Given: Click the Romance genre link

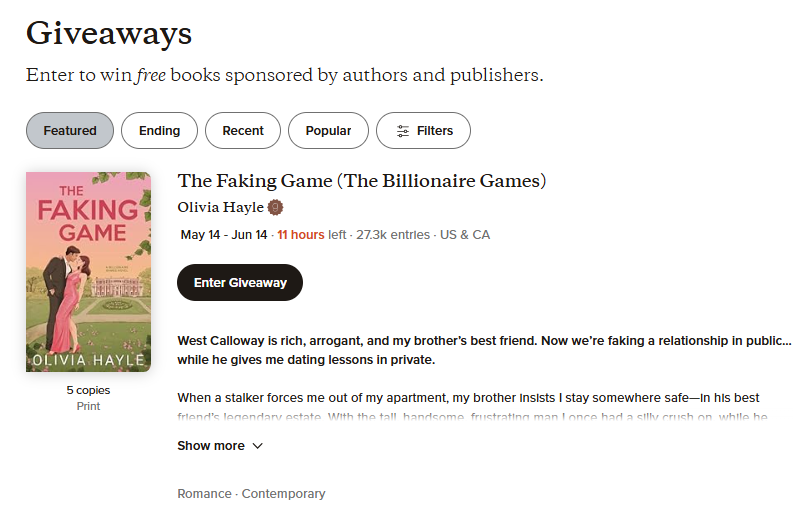Looking at the screenshot, I should [x=204, y=494].
